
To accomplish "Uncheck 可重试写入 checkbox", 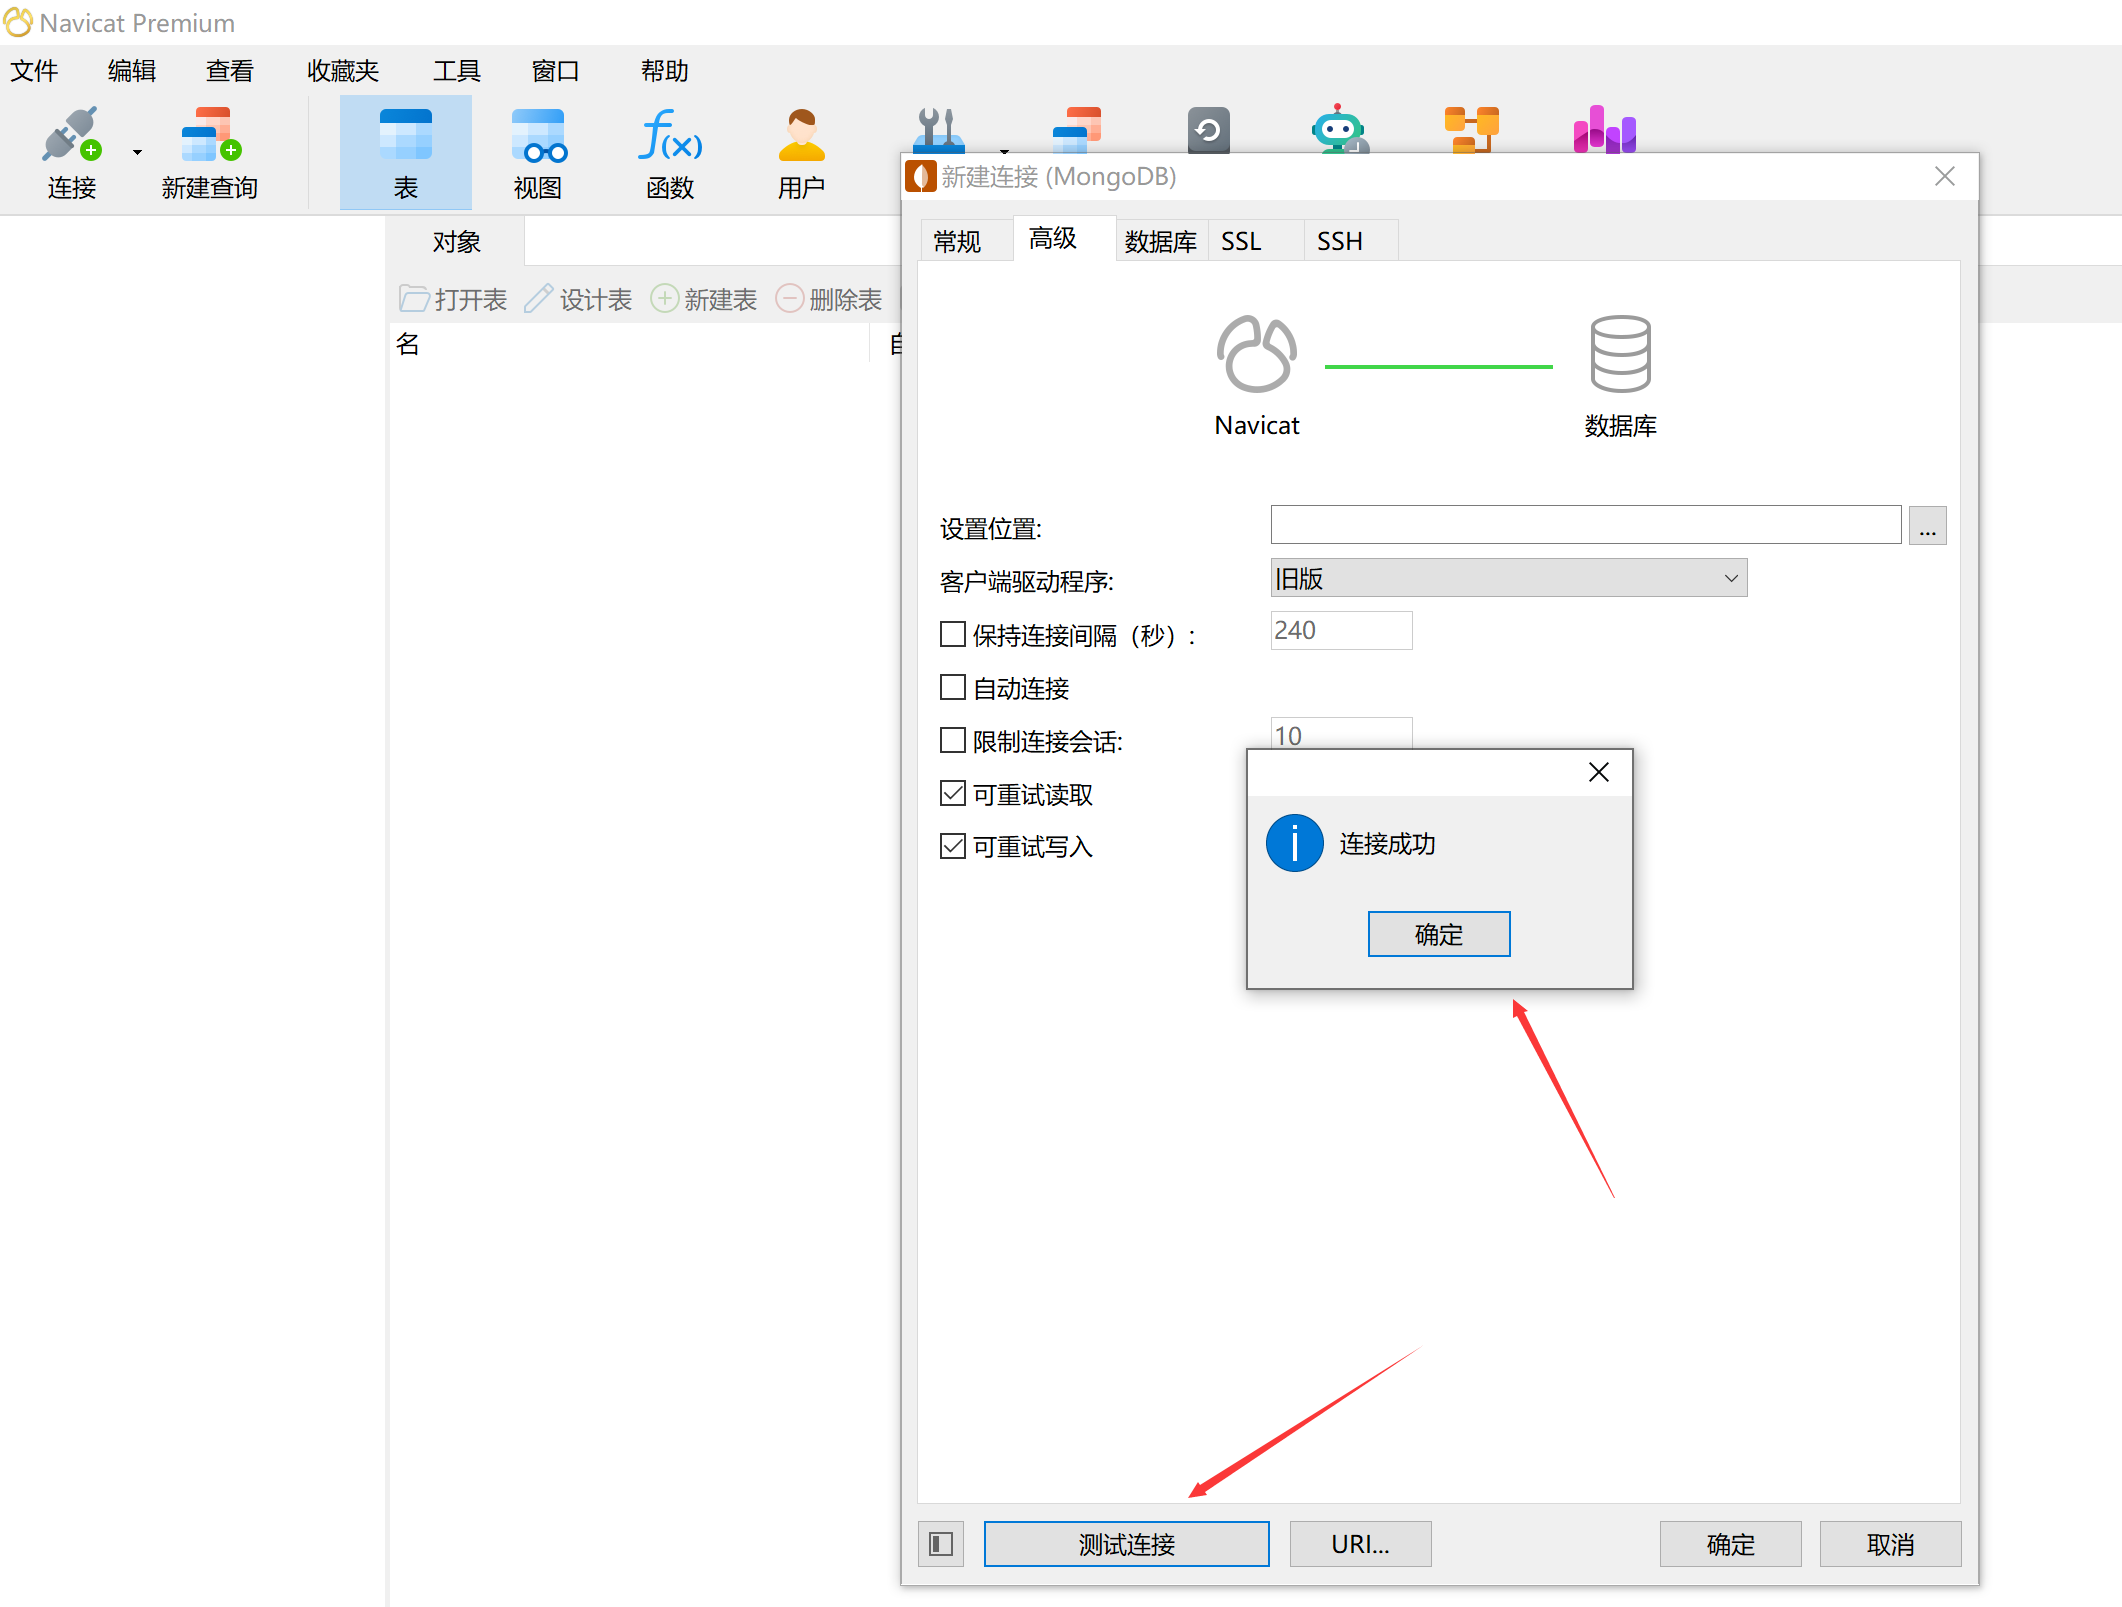I will click(x=953, y=846).
